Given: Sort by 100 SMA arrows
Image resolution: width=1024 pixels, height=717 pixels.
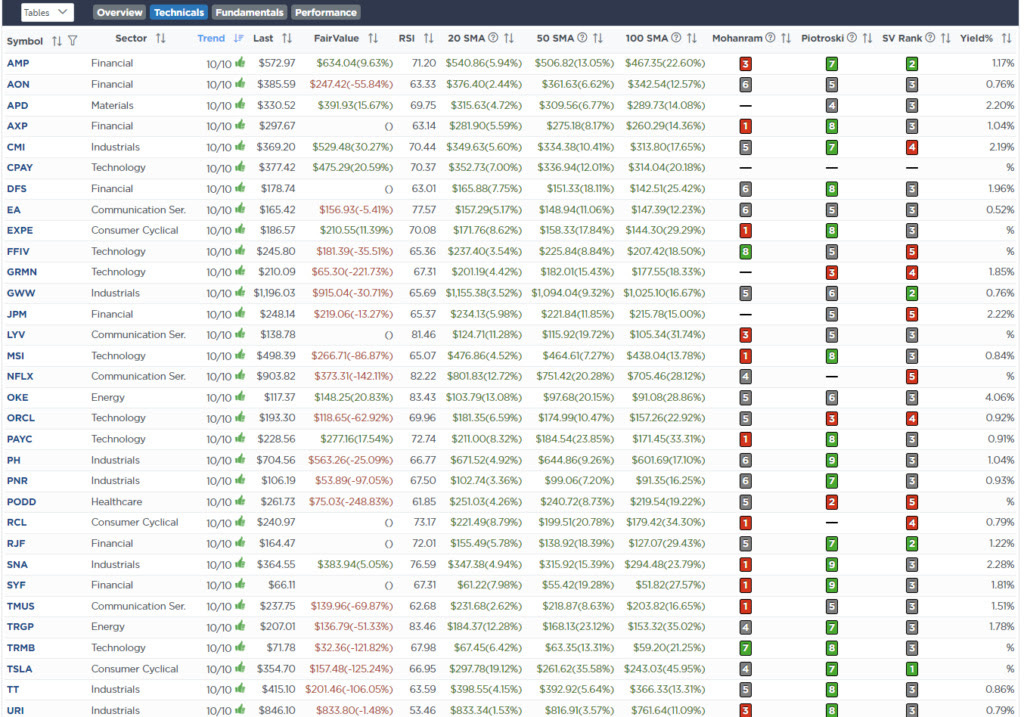Looking at the screenshot, I should 692,39.
